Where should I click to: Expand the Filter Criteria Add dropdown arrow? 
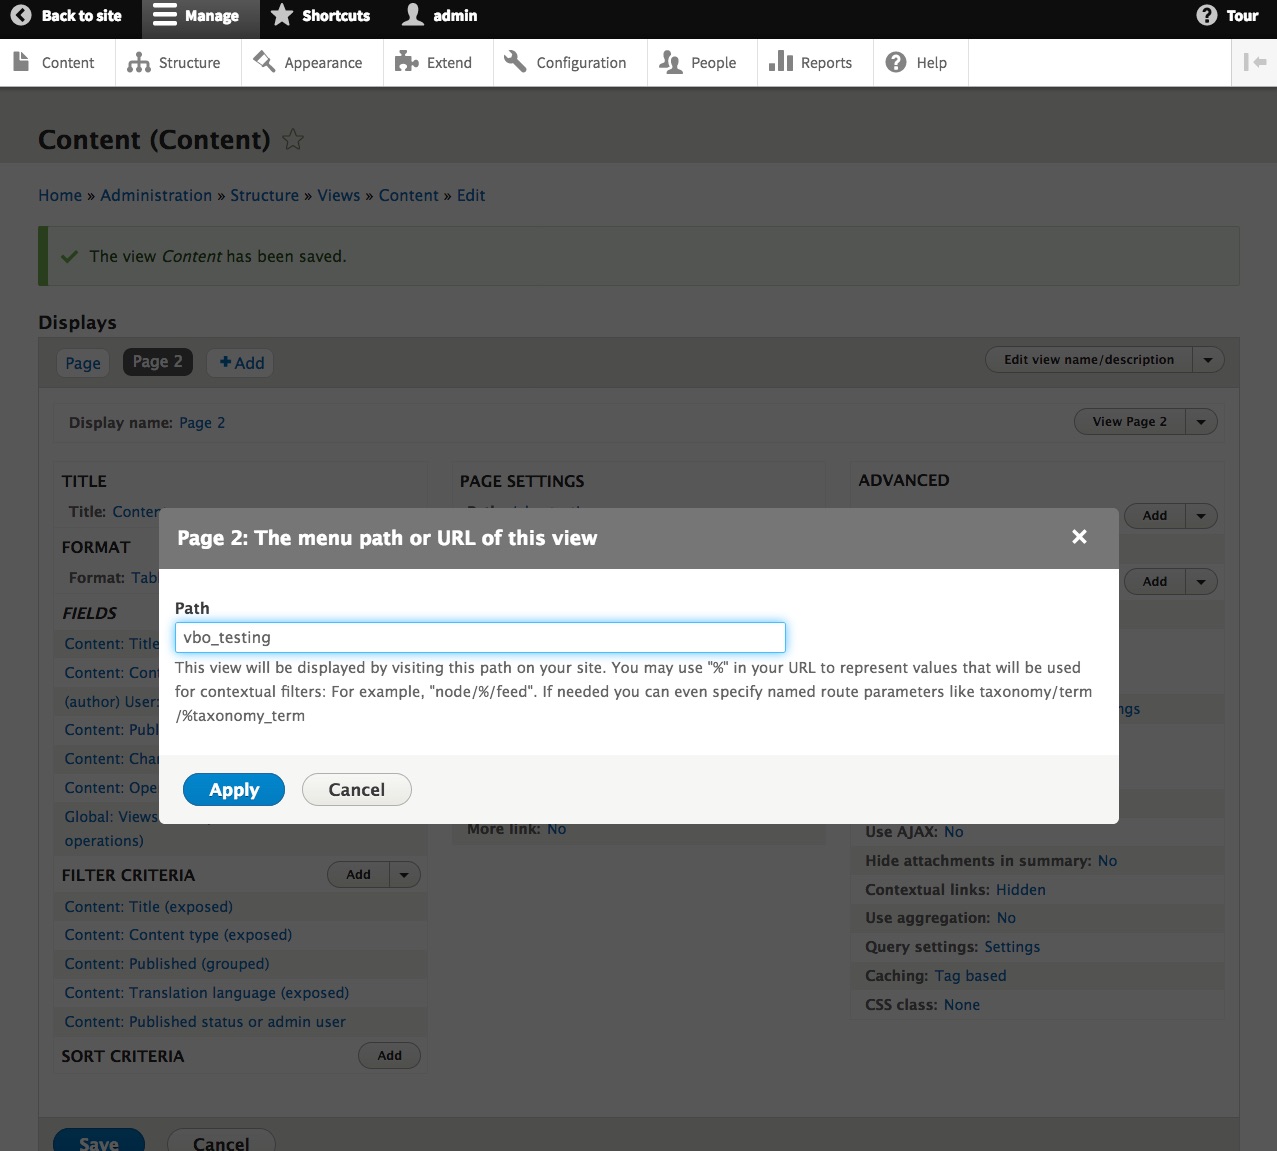pyautogui.click(x=404, y=875)
